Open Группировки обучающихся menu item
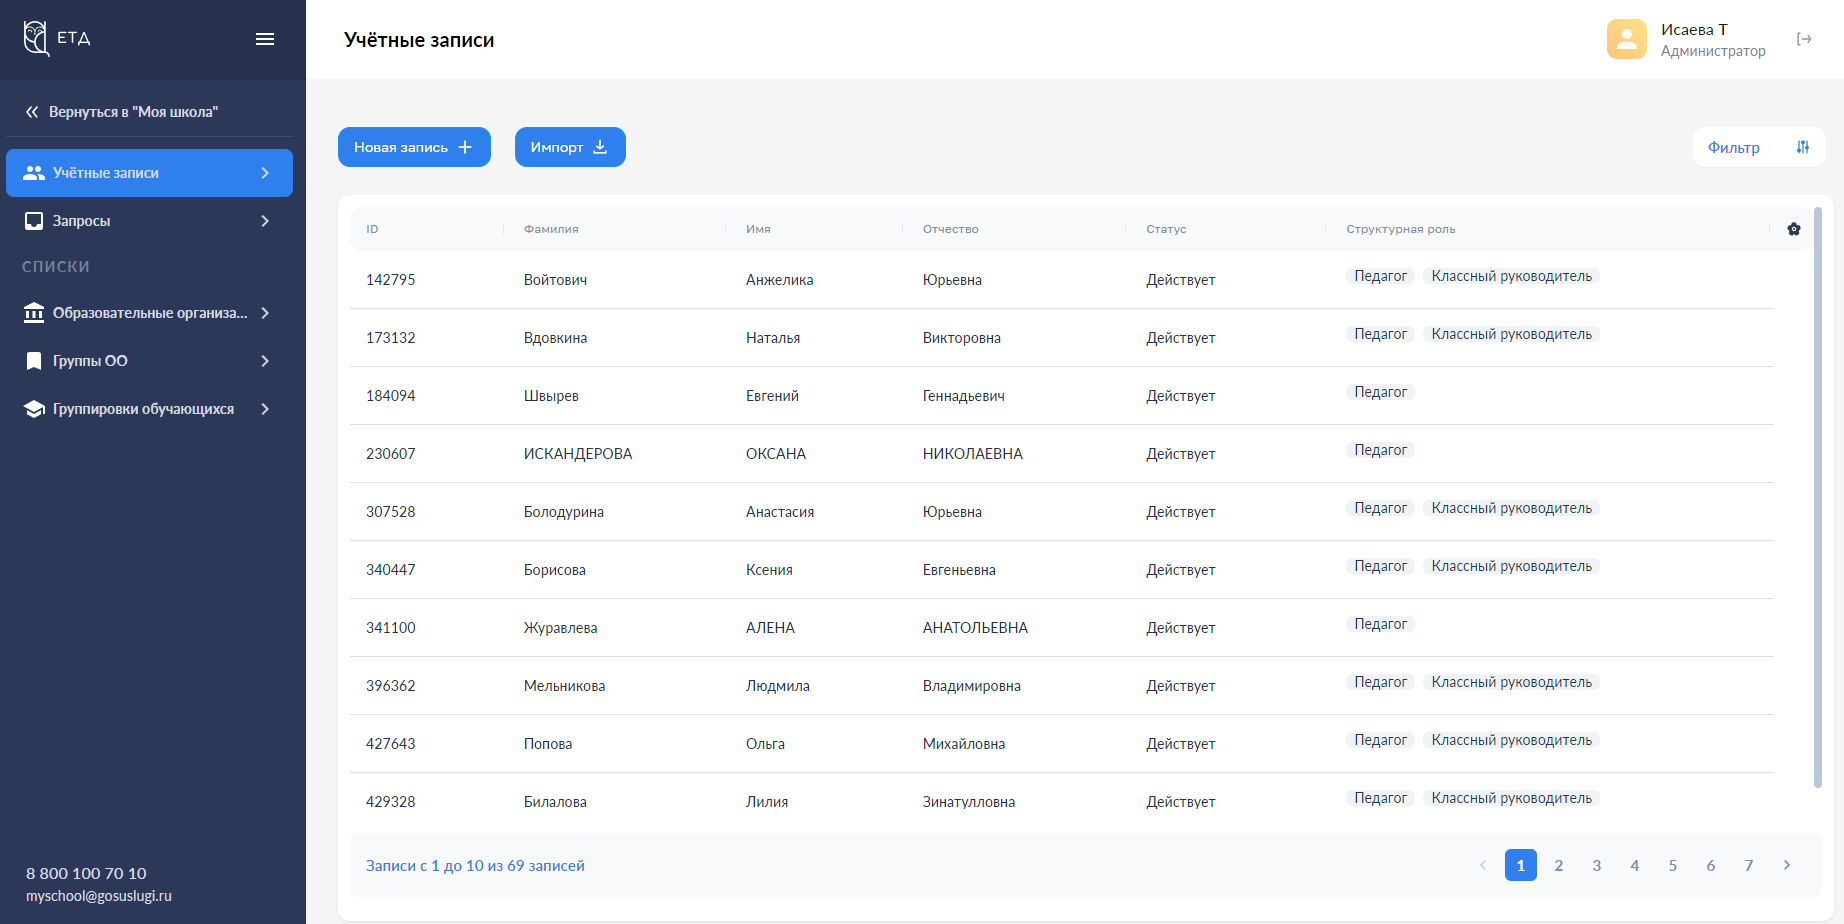 (x=149, y=409)
